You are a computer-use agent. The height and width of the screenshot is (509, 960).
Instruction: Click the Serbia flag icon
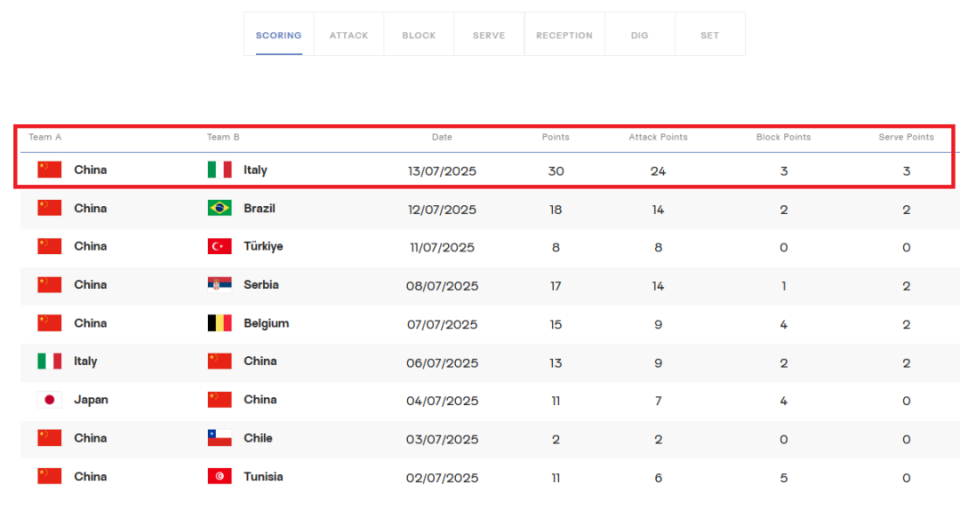pyautogui.click(x=220, y=285)
